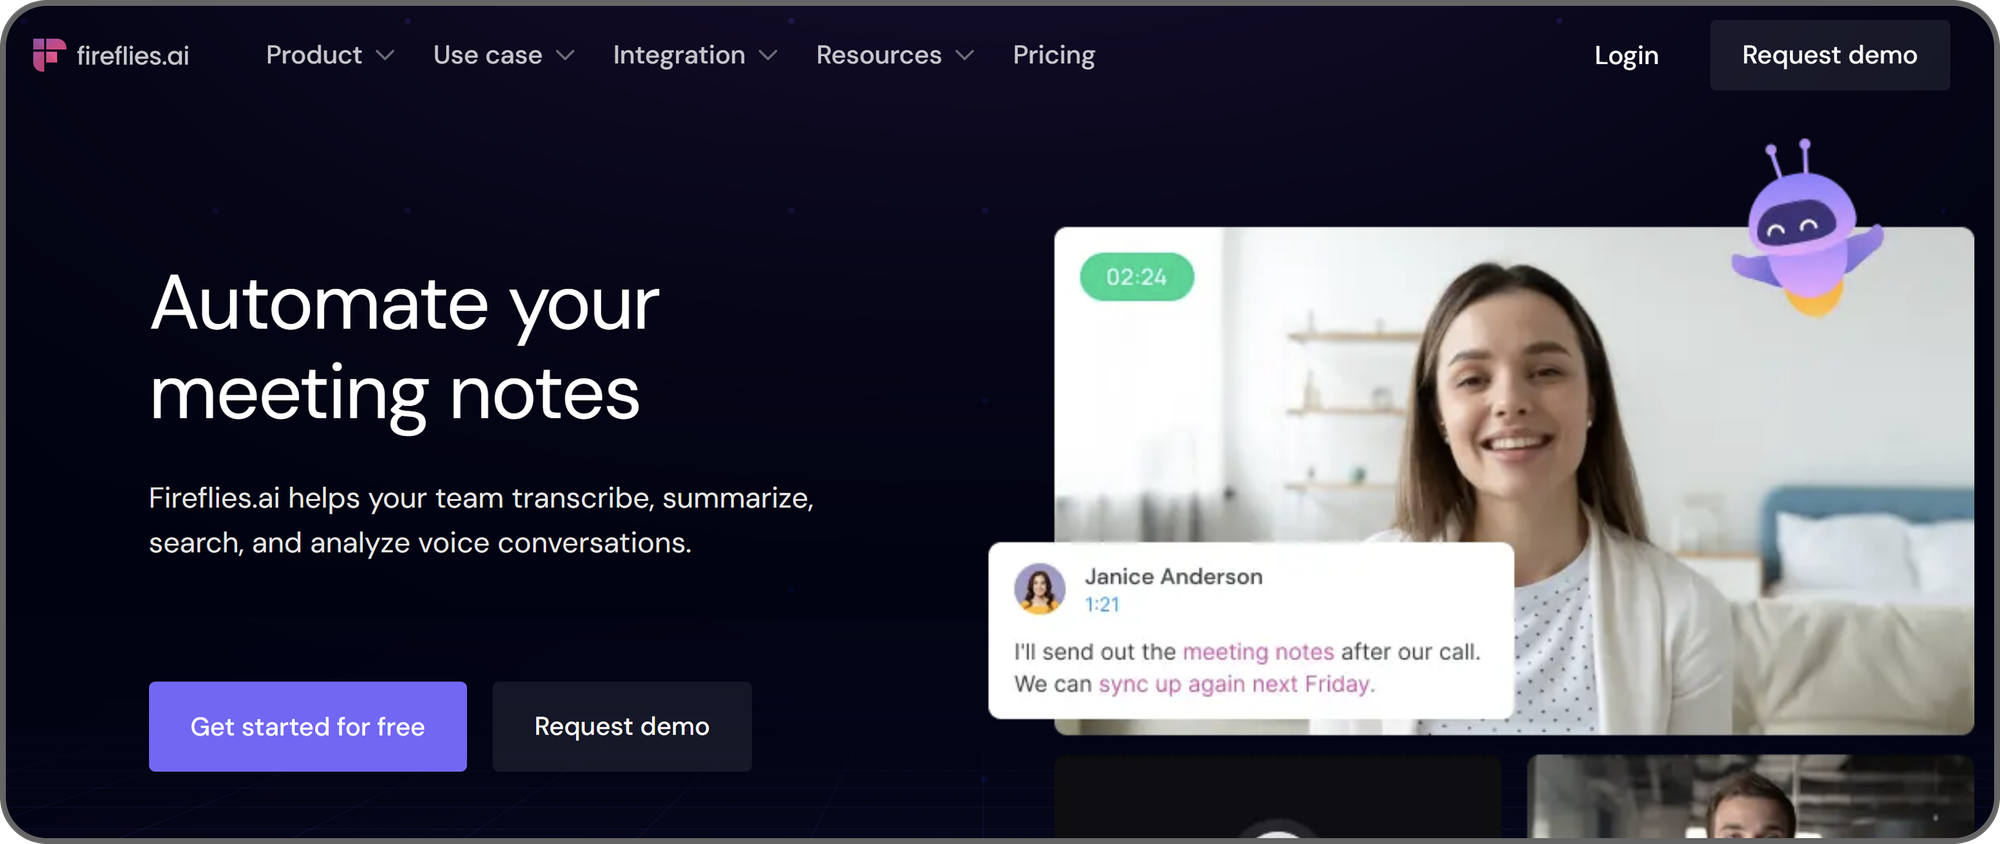Click the Login link
This screenshot has width=2000, height=844.
pyautogui.click(x=1626, y=56)
